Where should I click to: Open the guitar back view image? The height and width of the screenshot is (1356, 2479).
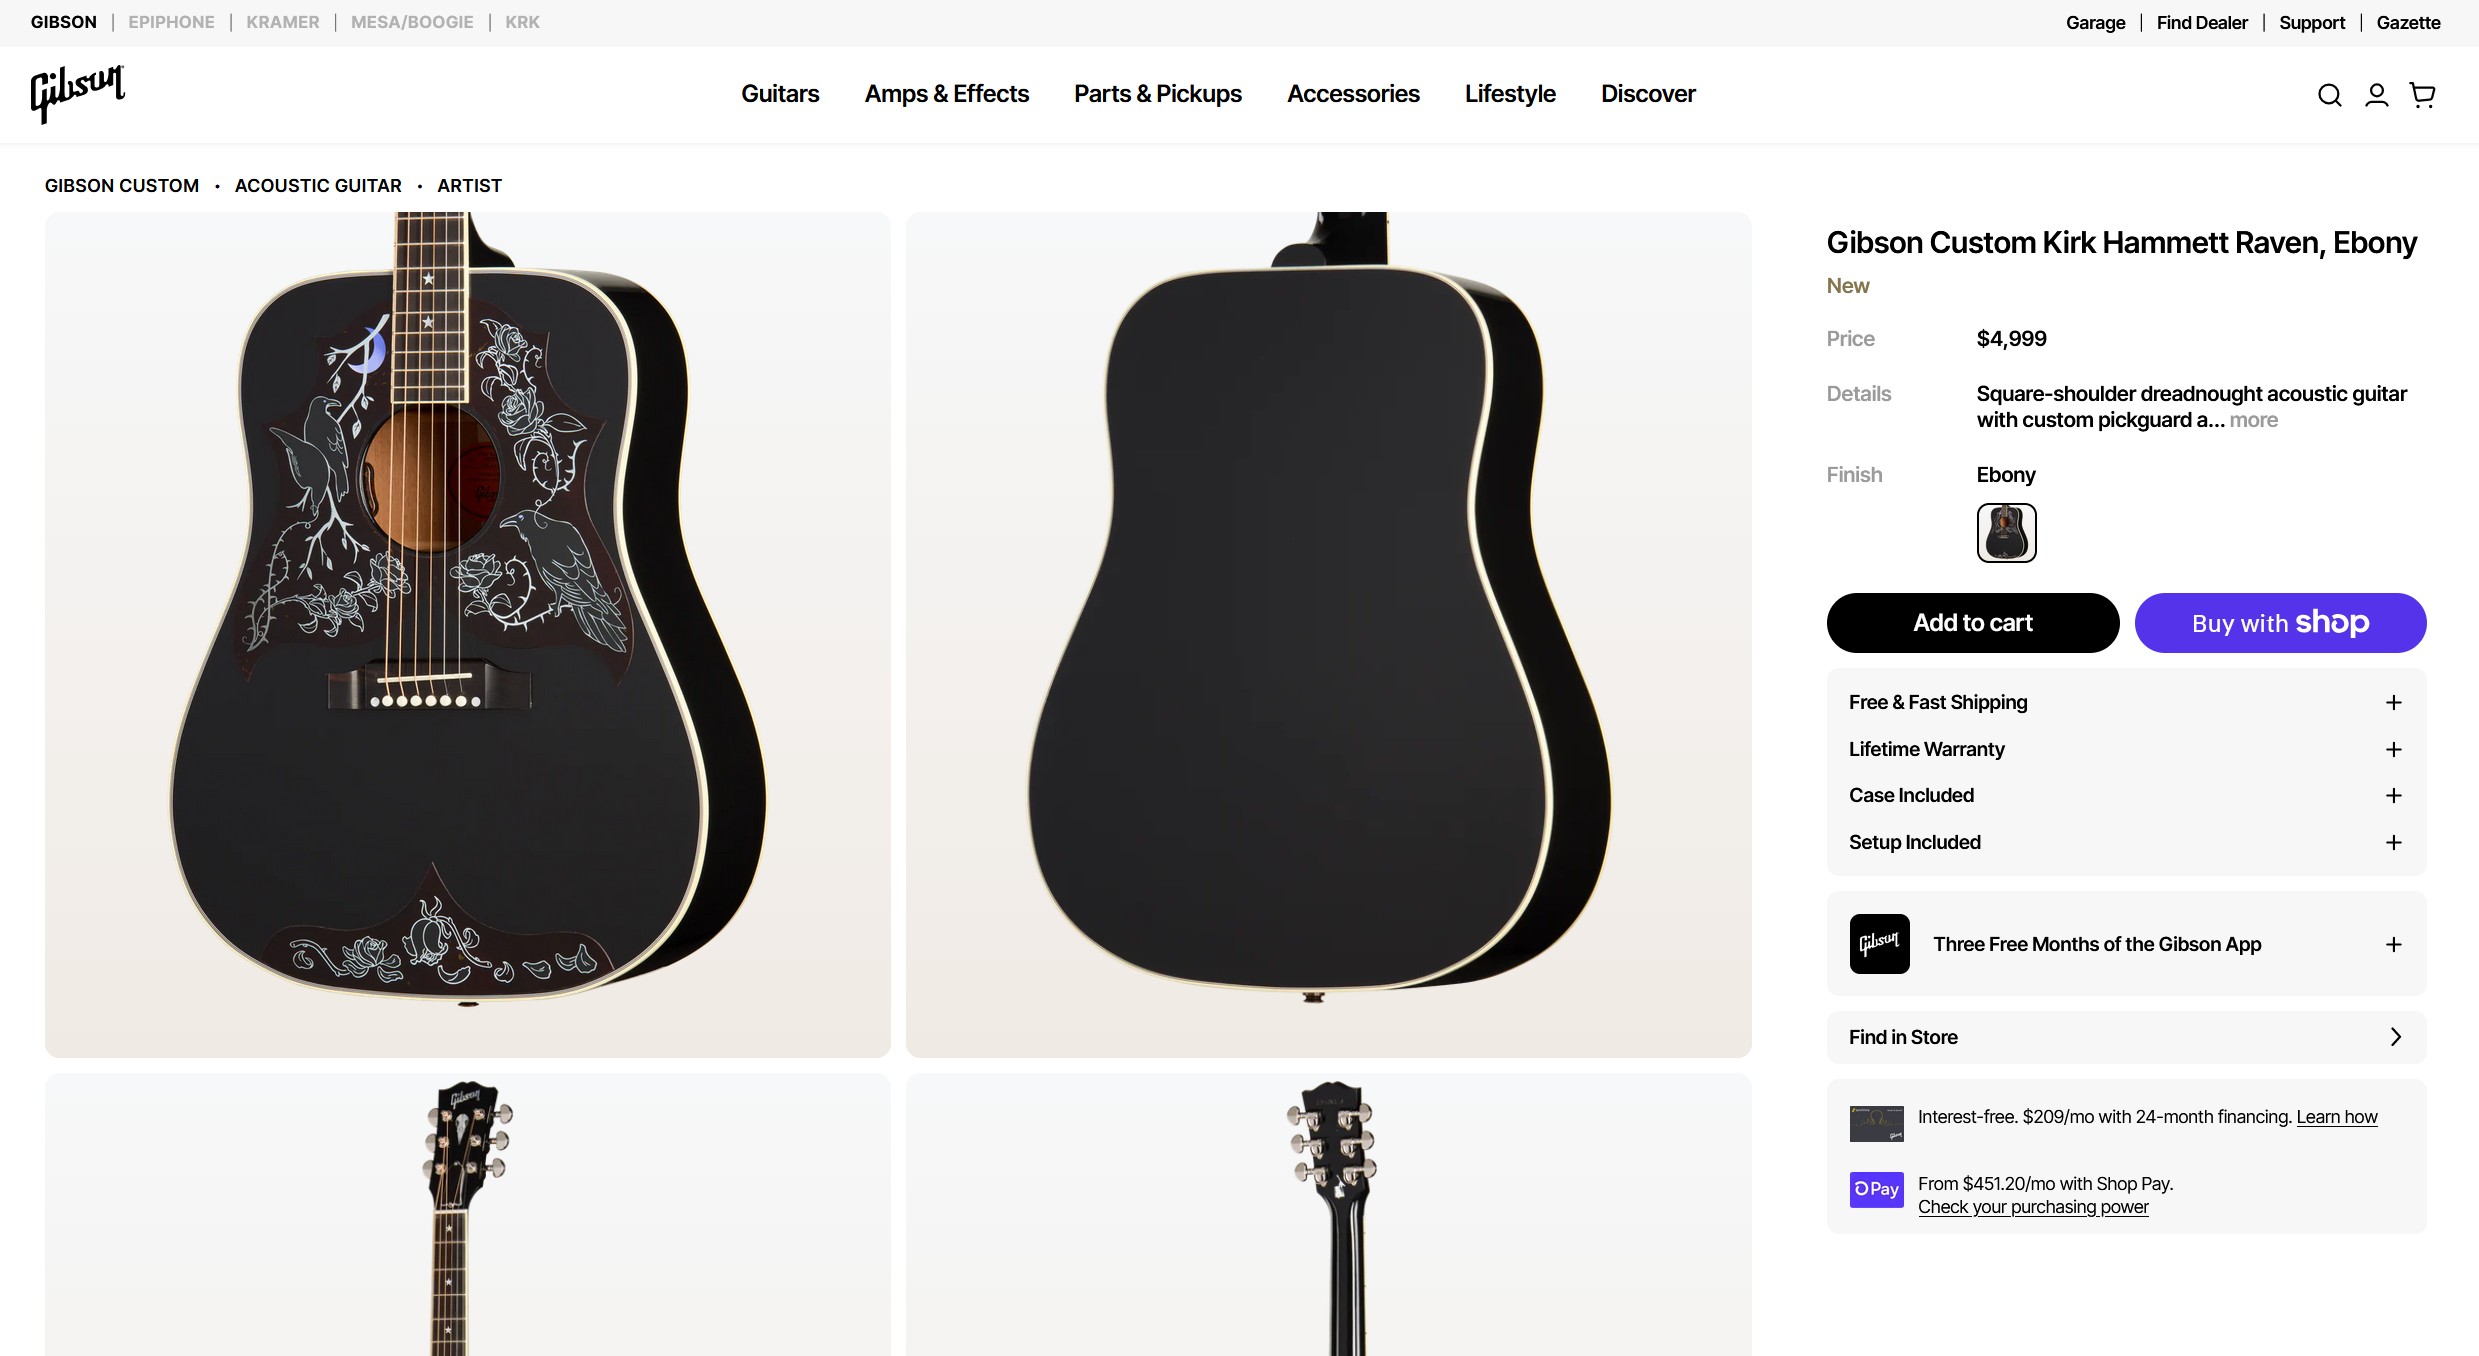(1328, 634)
